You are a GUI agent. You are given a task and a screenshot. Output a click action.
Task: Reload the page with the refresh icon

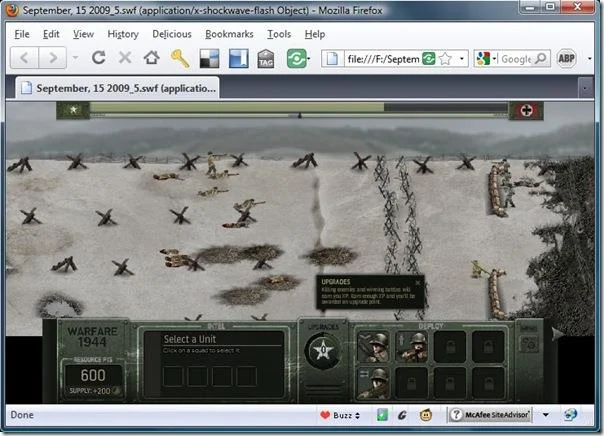[x=99, y=58]
